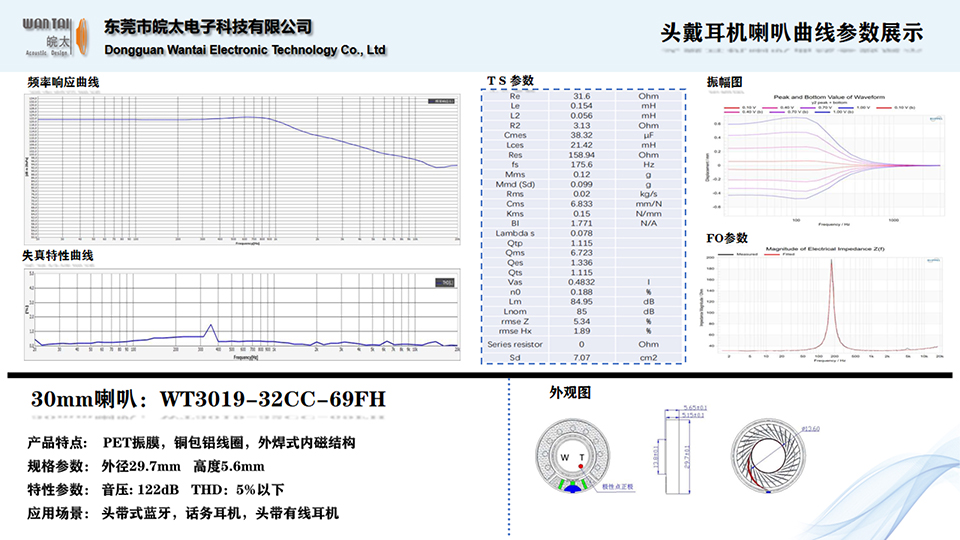Viewport: 960px width, 540px height.
Task: Click the side profile dimension drawing
Action: pos(678,451)
